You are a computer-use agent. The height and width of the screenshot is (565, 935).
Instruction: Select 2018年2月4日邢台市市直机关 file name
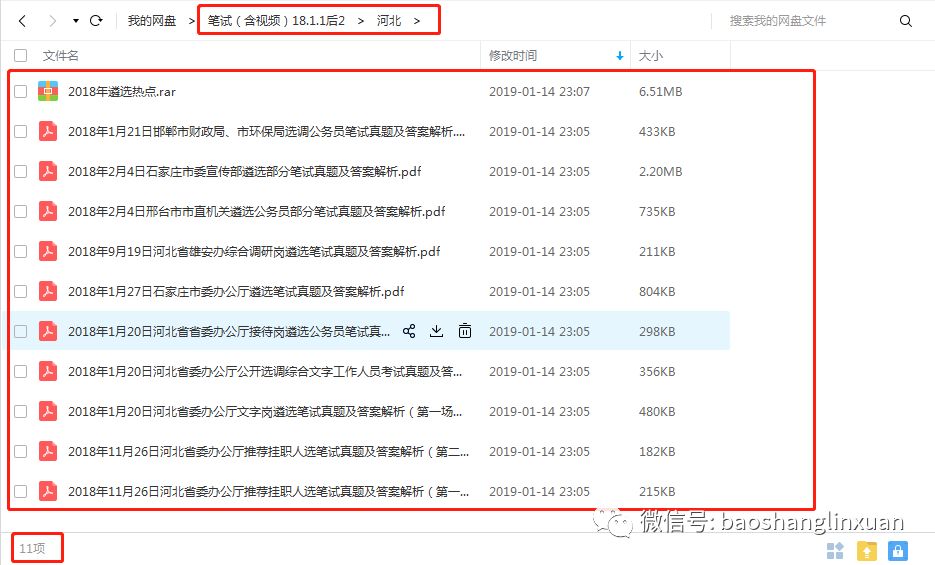256,211
